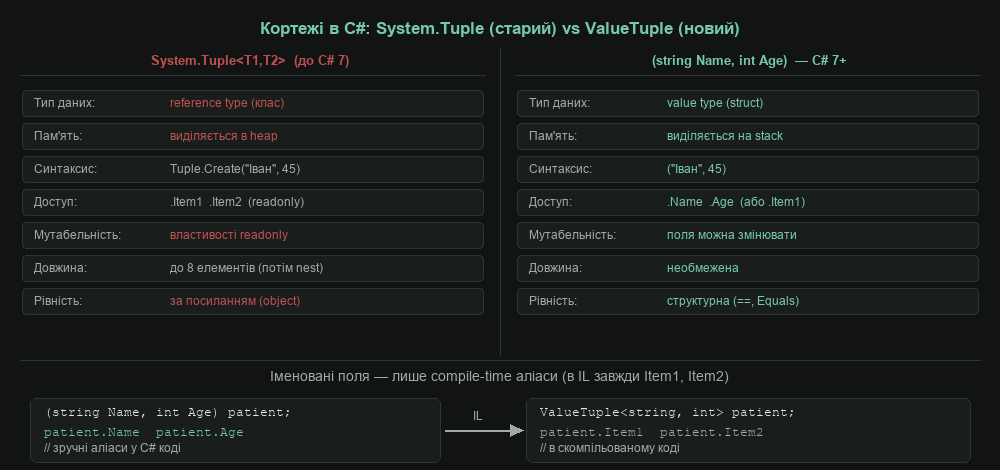Click 'reference type (клас)' value
This screenshot has height=470, width=1000.
(x=227, y=103)
